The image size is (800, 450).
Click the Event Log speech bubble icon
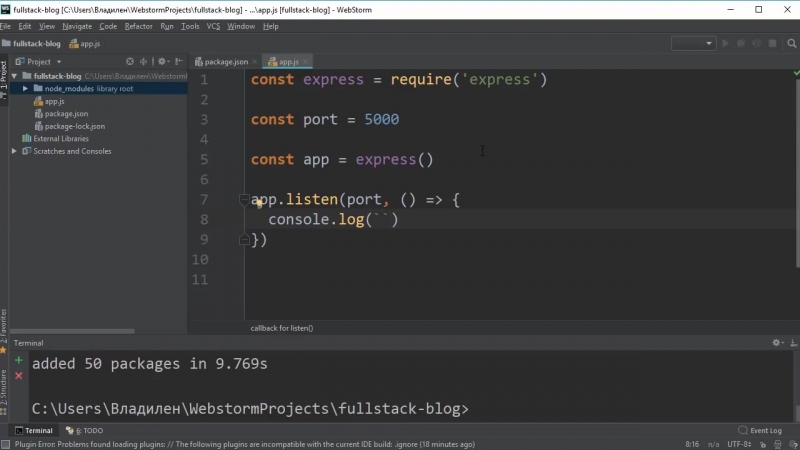743,430
